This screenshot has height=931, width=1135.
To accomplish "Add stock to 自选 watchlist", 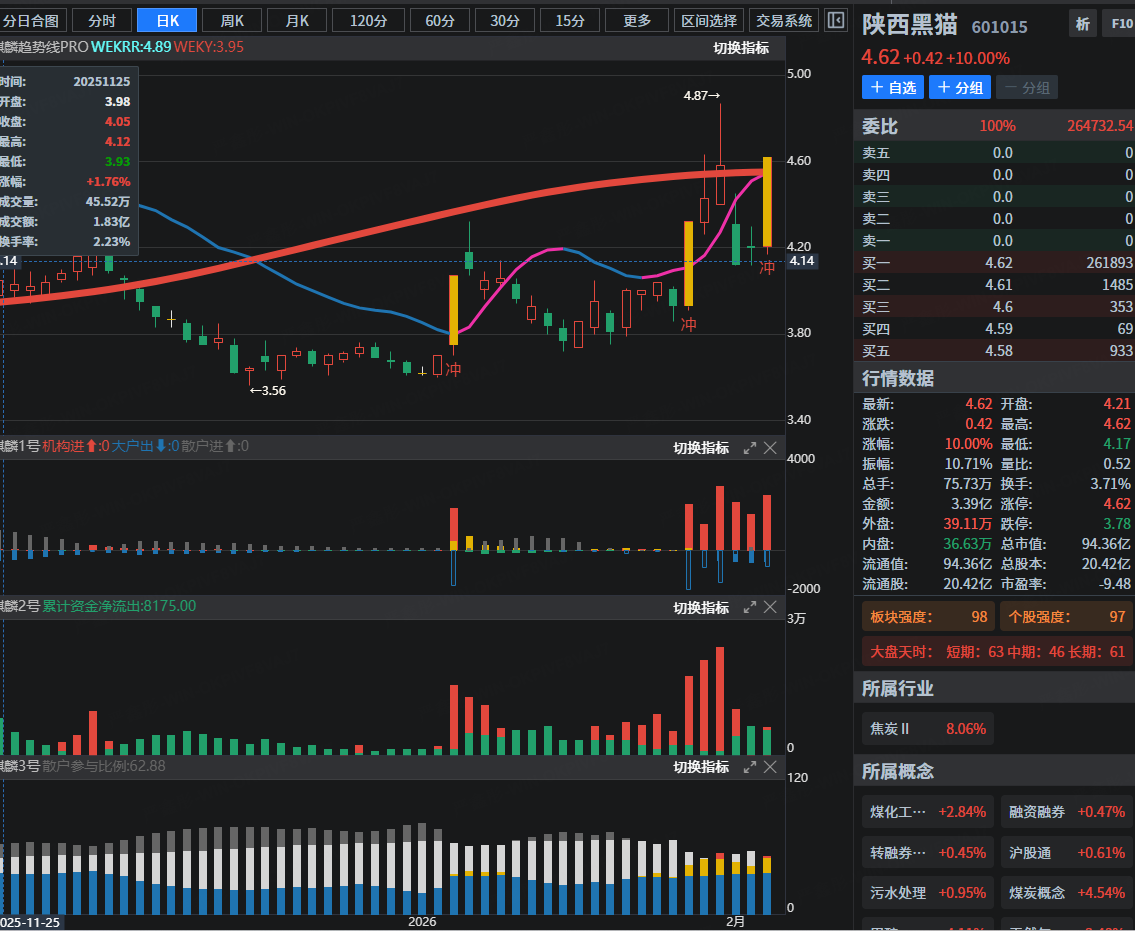I will (893, 88).
